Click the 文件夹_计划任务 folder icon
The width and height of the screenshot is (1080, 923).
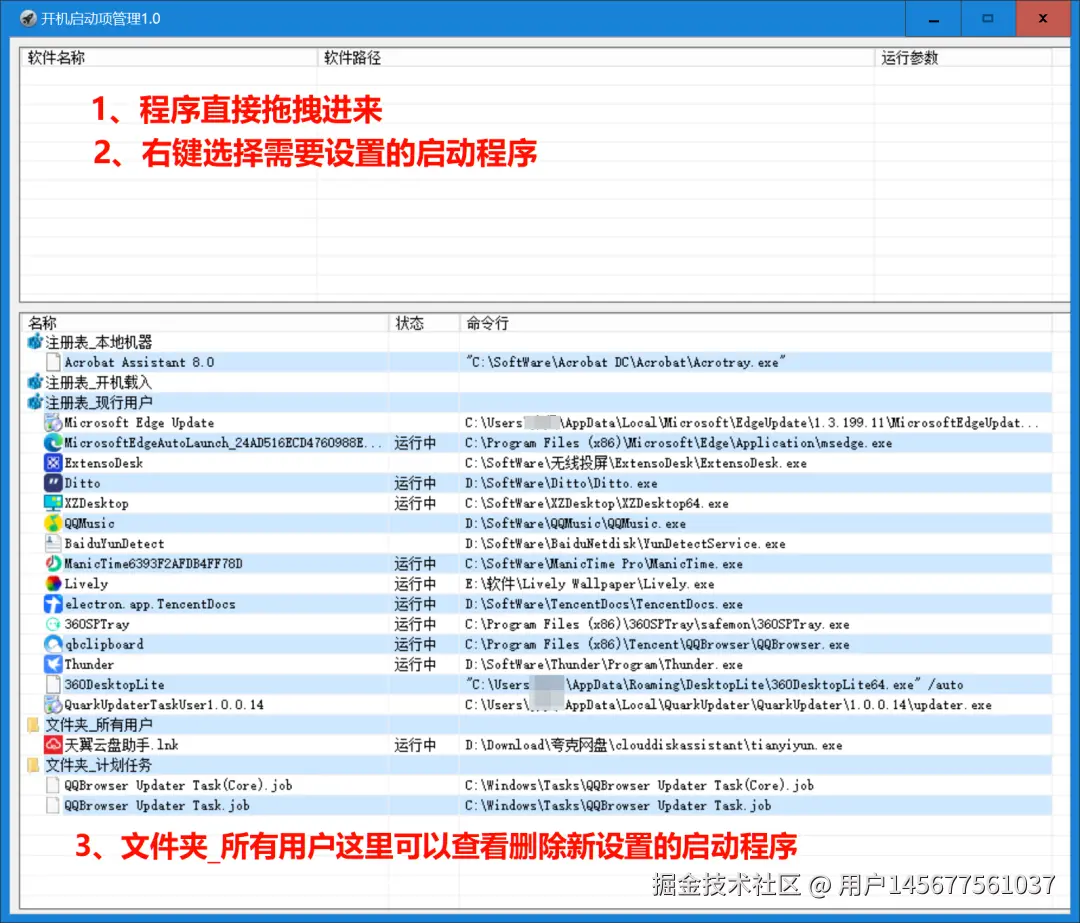[x=33, y=765]
